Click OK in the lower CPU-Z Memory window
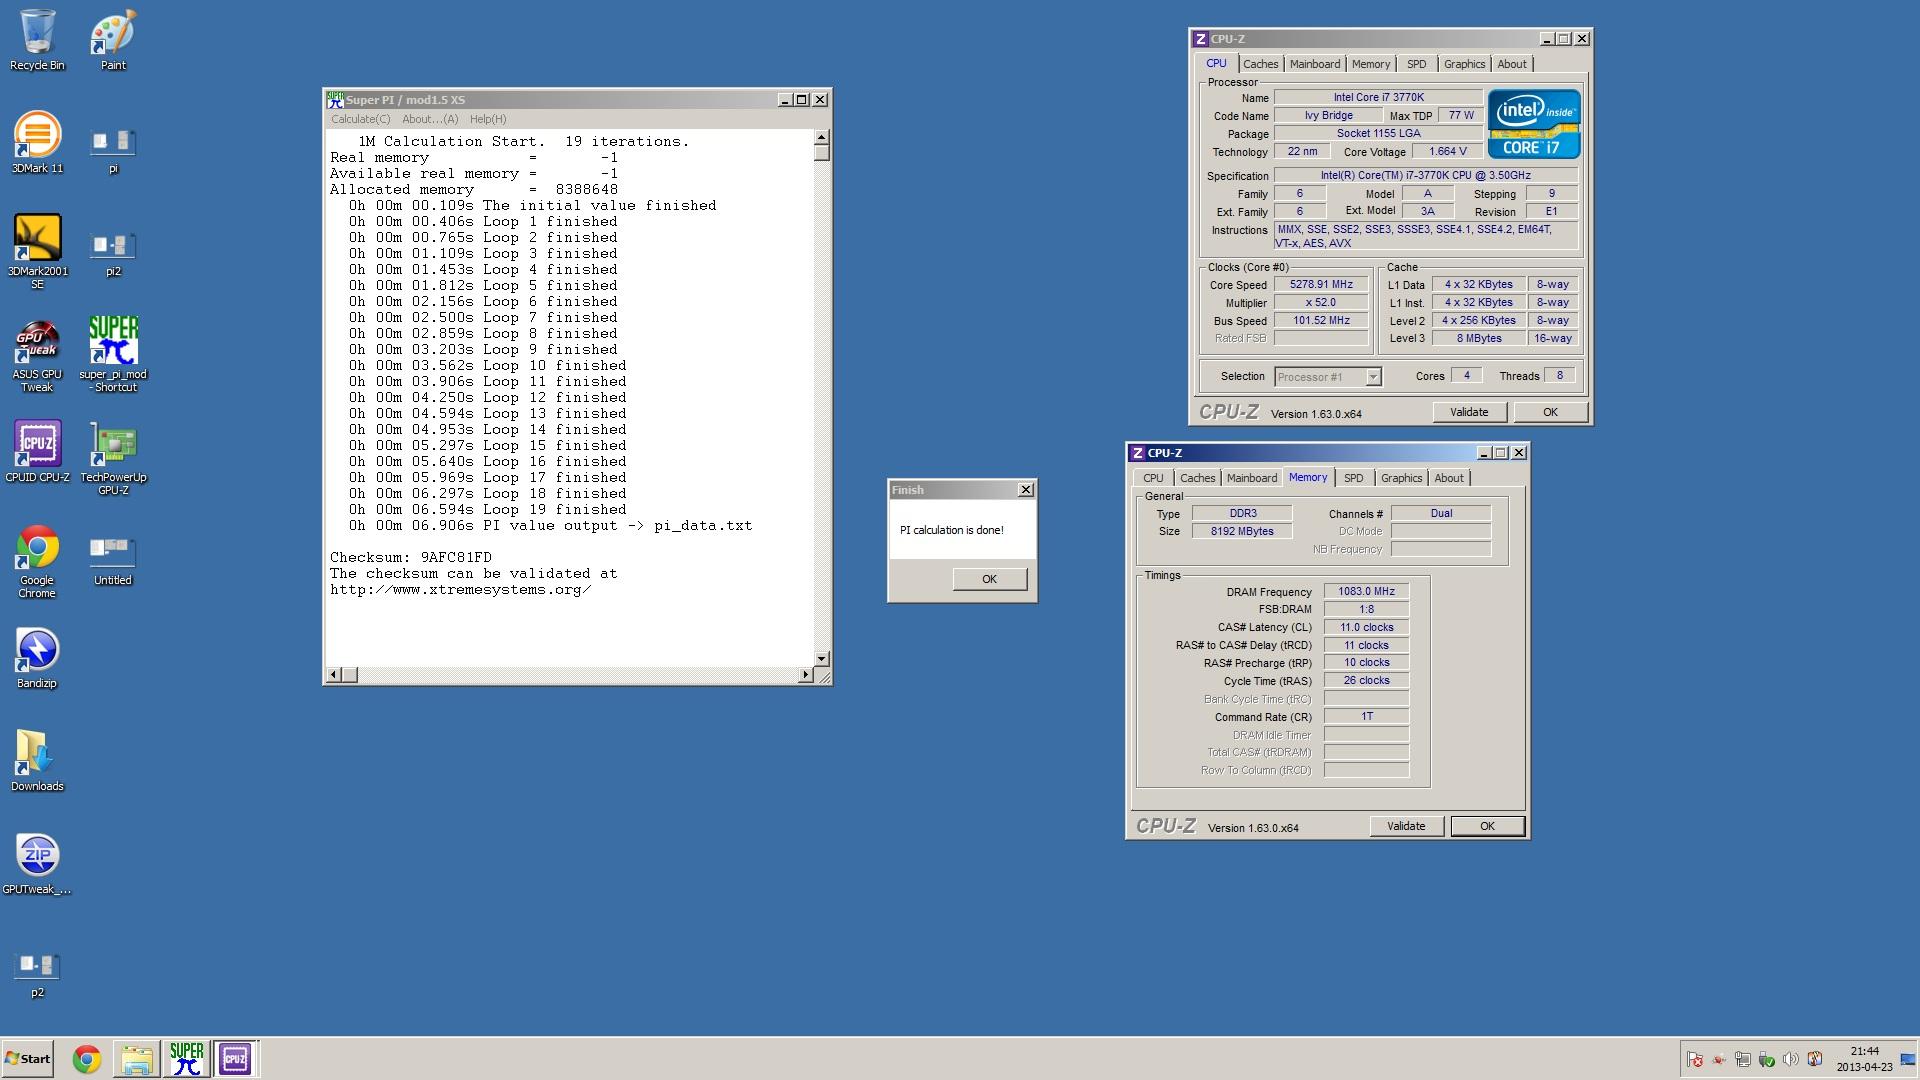Image resolution: width=1920 pixels, height=1080 pixels. (x=1487, y=826)
